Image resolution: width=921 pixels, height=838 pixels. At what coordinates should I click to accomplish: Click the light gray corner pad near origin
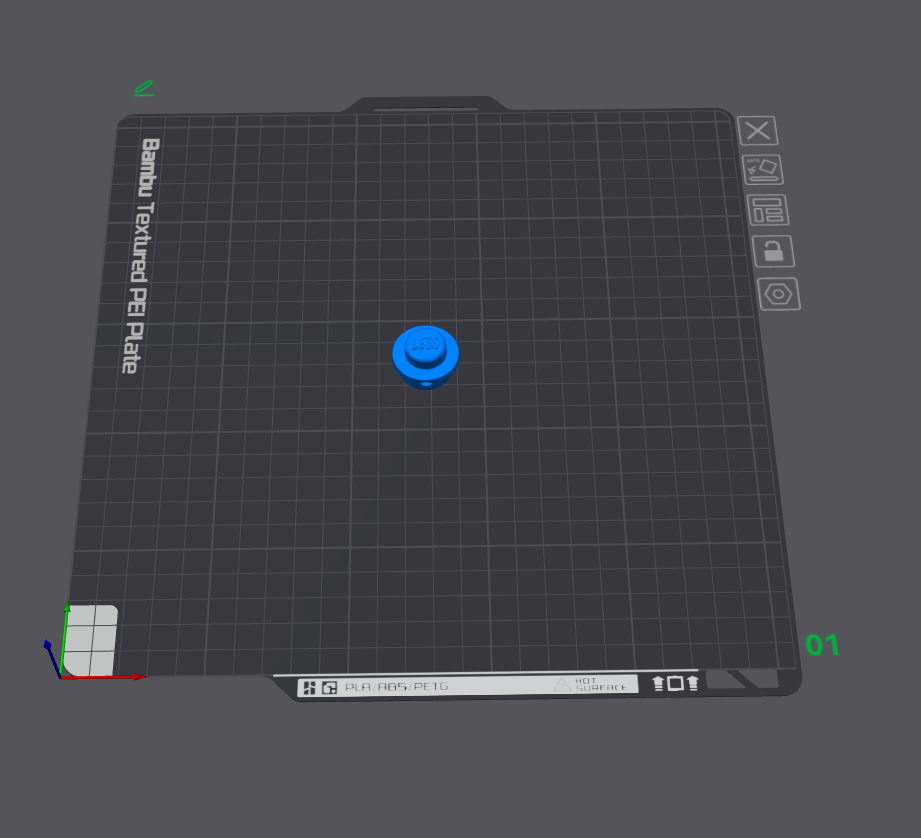click(90, 641)
